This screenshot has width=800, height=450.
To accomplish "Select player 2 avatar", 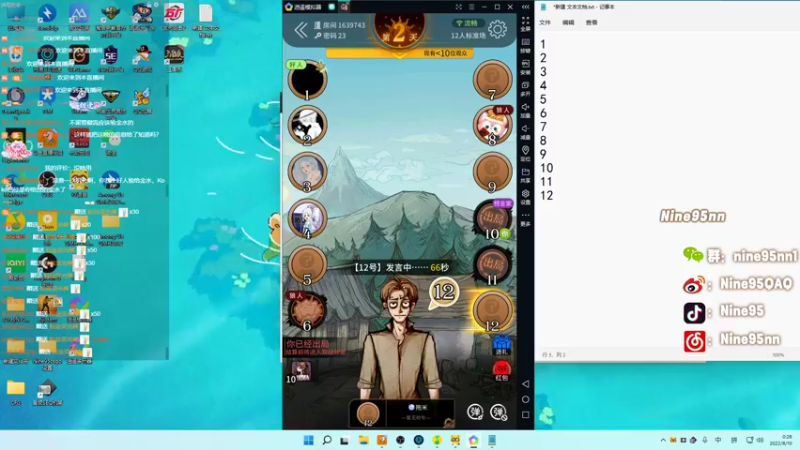I will click(x=307, y=126).
